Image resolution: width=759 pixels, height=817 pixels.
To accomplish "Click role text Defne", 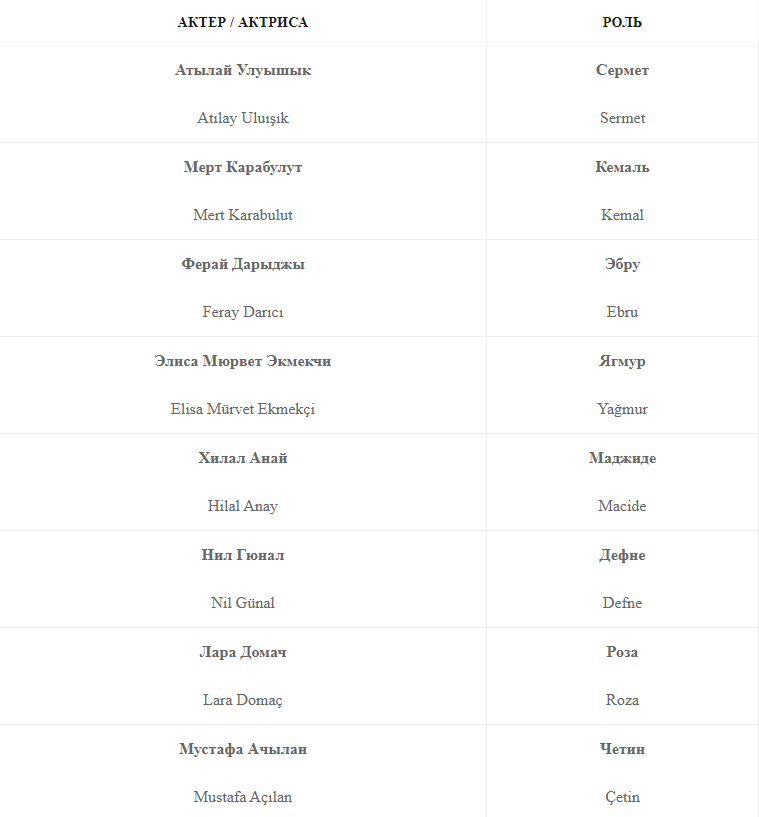I will [x=622, y=603].
